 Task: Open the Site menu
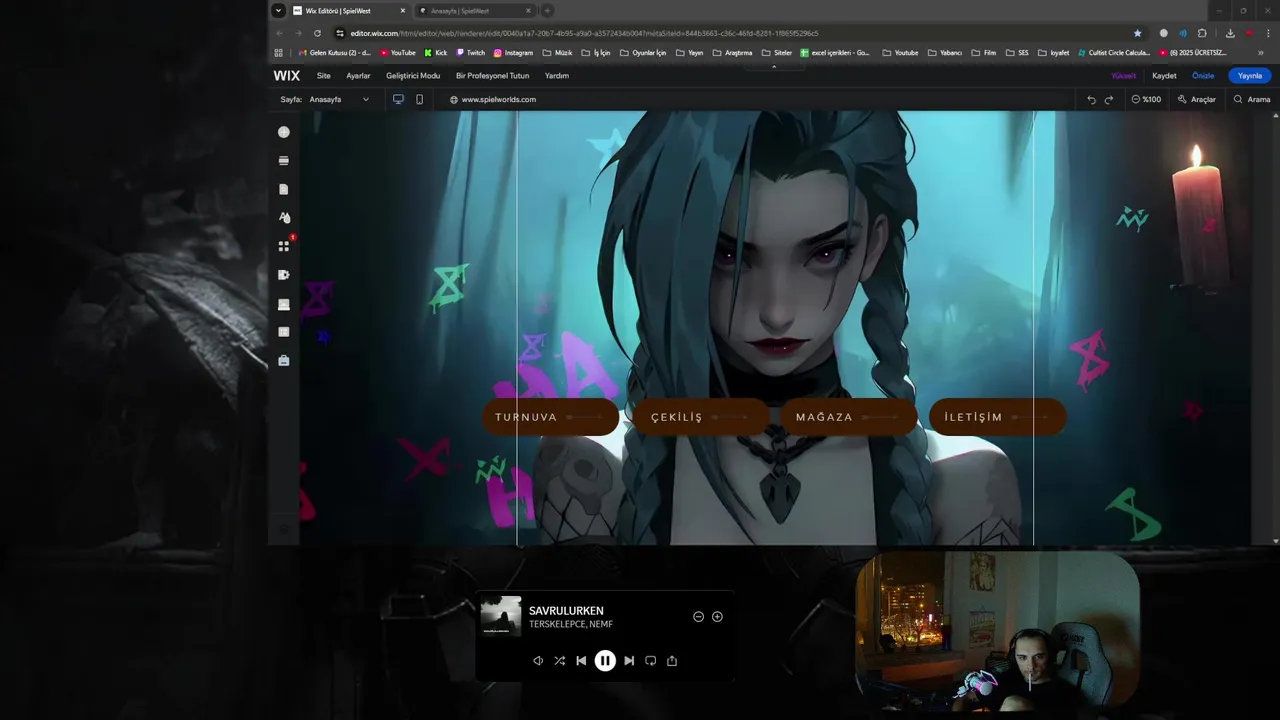(x=324, y=76)
